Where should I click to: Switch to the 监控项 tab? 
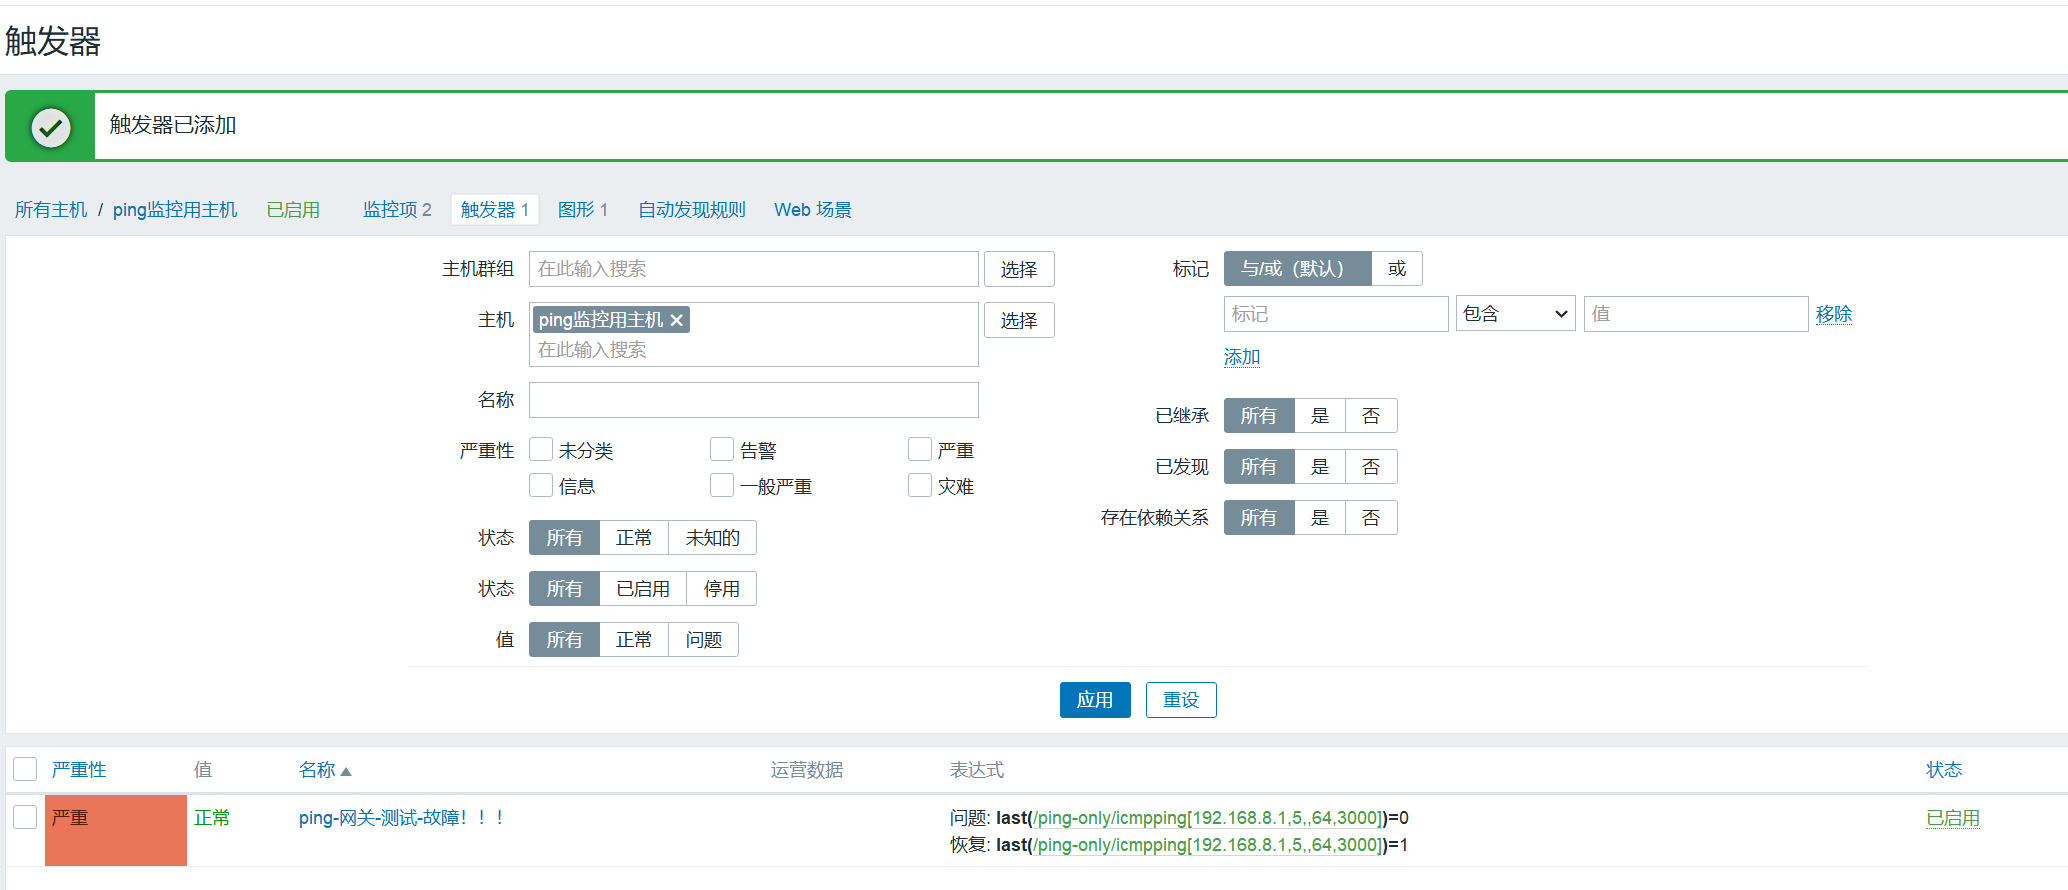click(396, 210)
